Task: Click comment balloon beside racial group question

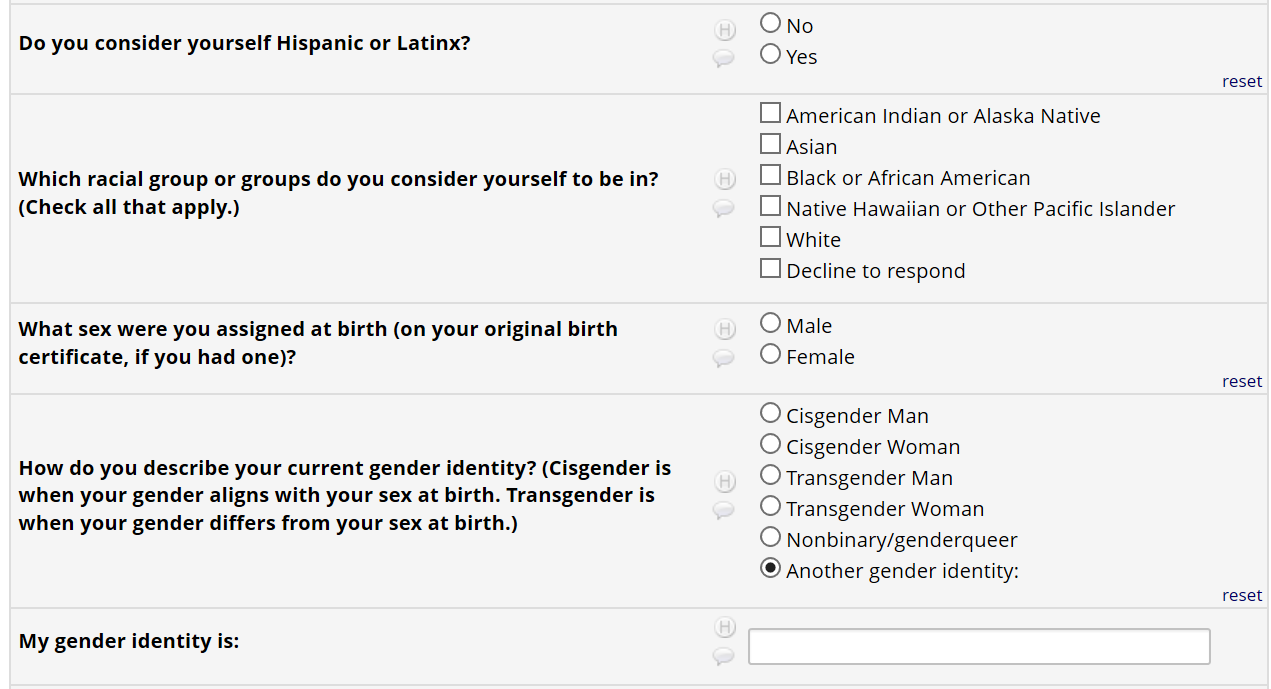Action: click(724, 208)
